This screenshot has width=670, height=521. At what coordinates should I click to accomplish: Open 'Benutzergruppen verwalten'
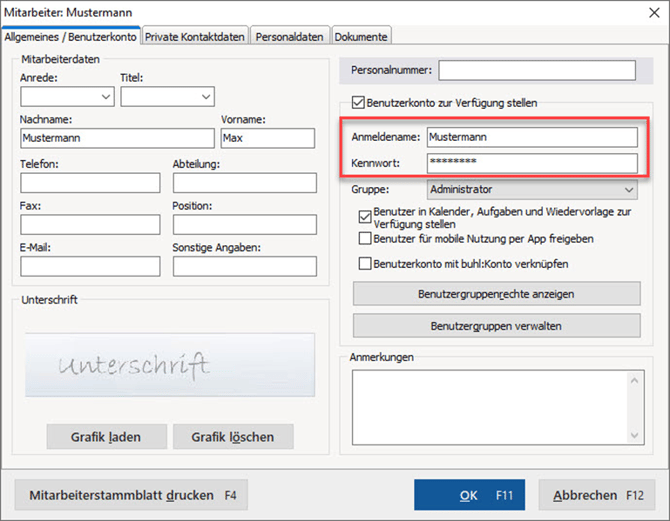[496, 326]
